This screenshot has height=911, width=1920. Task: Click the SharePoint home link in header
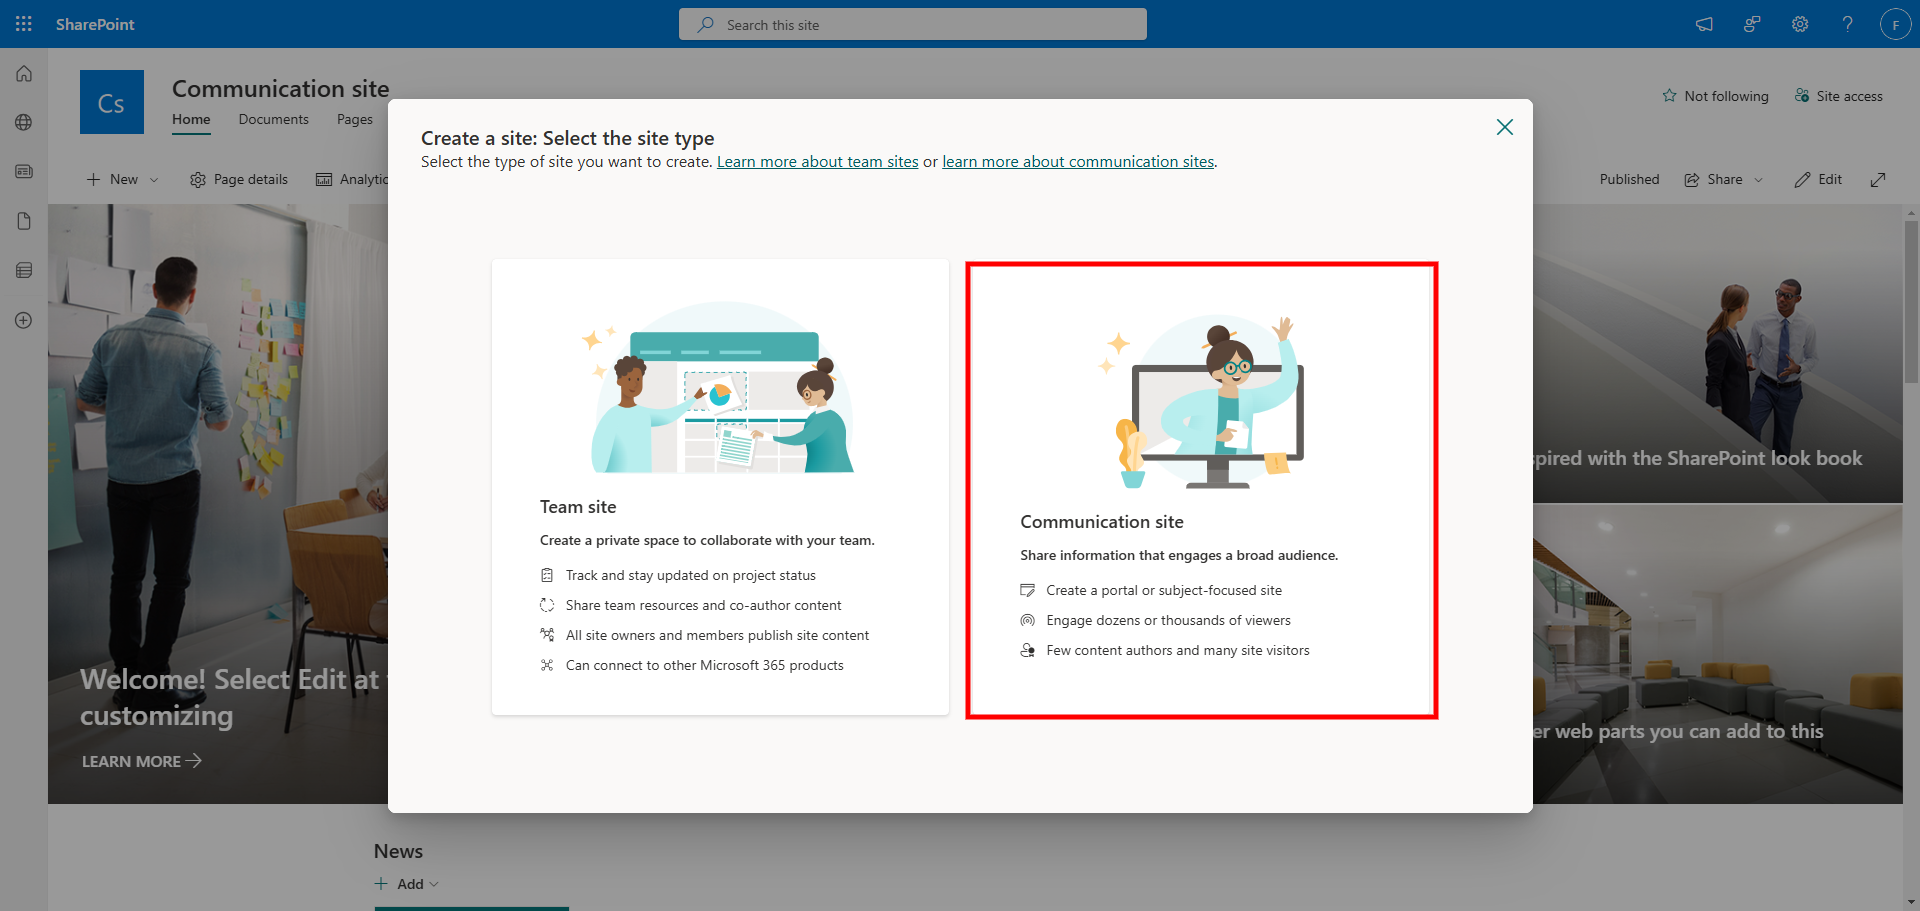click(95, 24)
